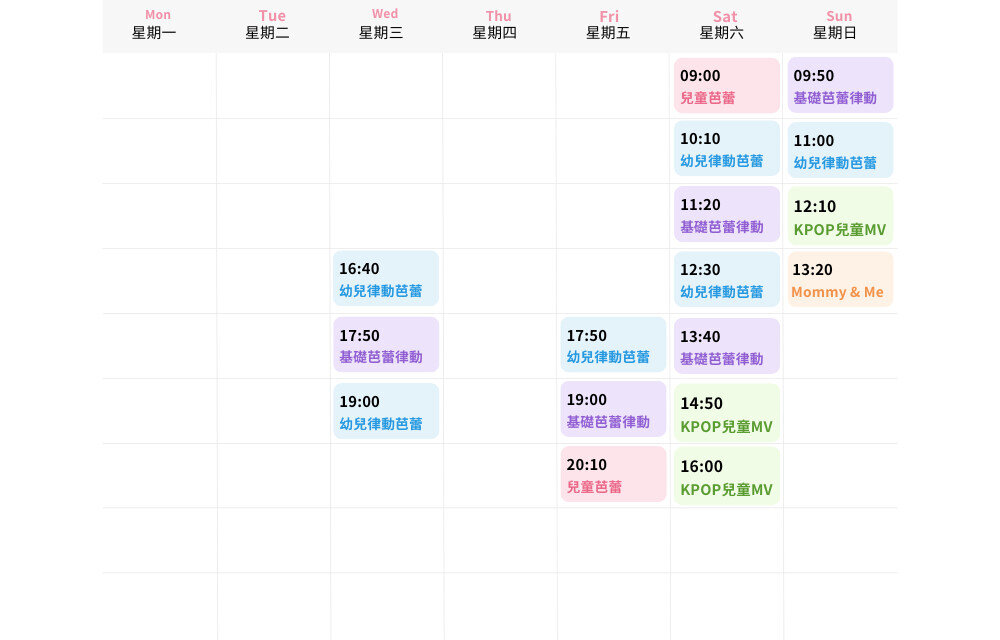
Task: Open the Wednesday 17:50 基礎芭蕾律動 class
Action: click(x=386, y=345)
